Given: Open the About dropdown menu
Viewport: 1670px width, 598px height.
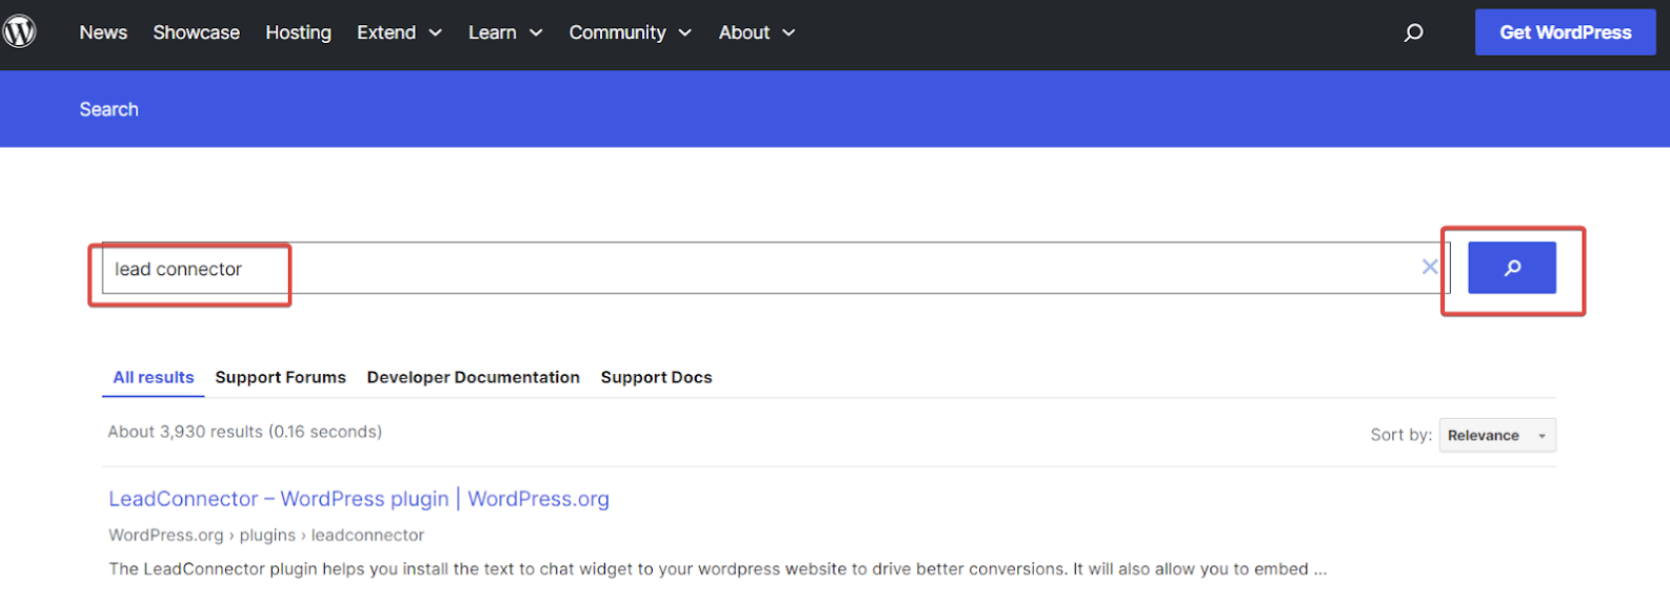Looking at the screenshot, I should (x=756, y=33).
